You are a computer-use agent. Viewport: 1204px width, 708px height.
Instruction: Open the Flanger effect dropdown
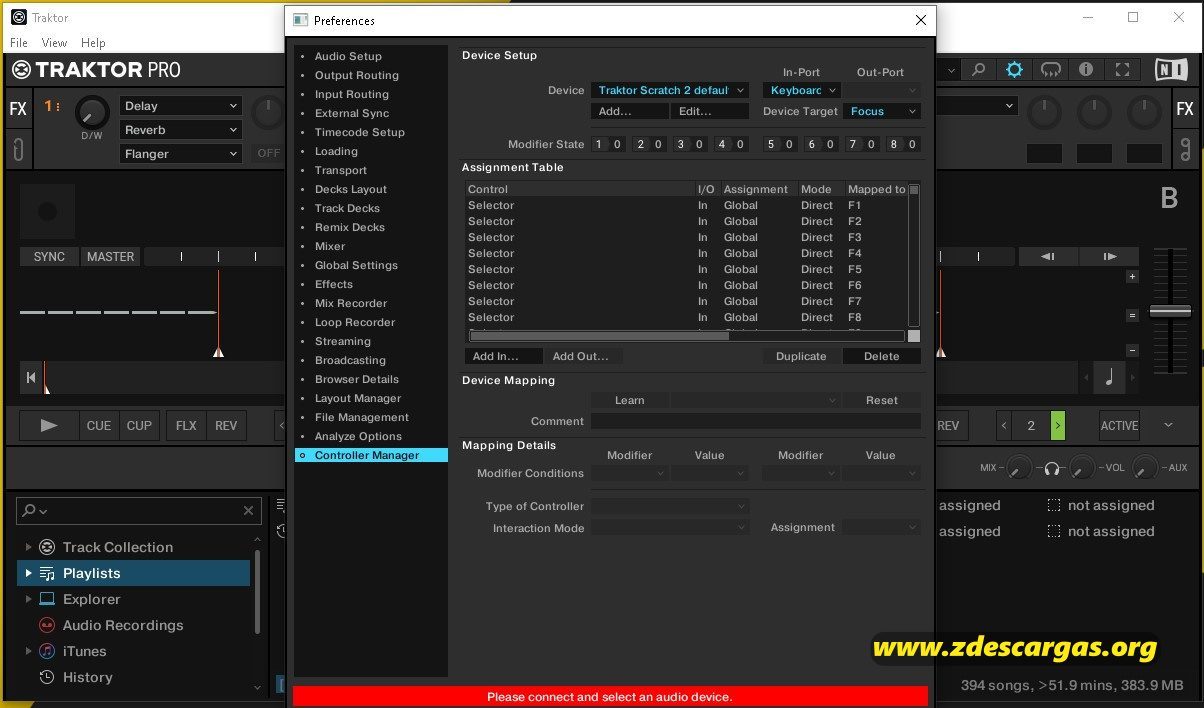point(181,154)
